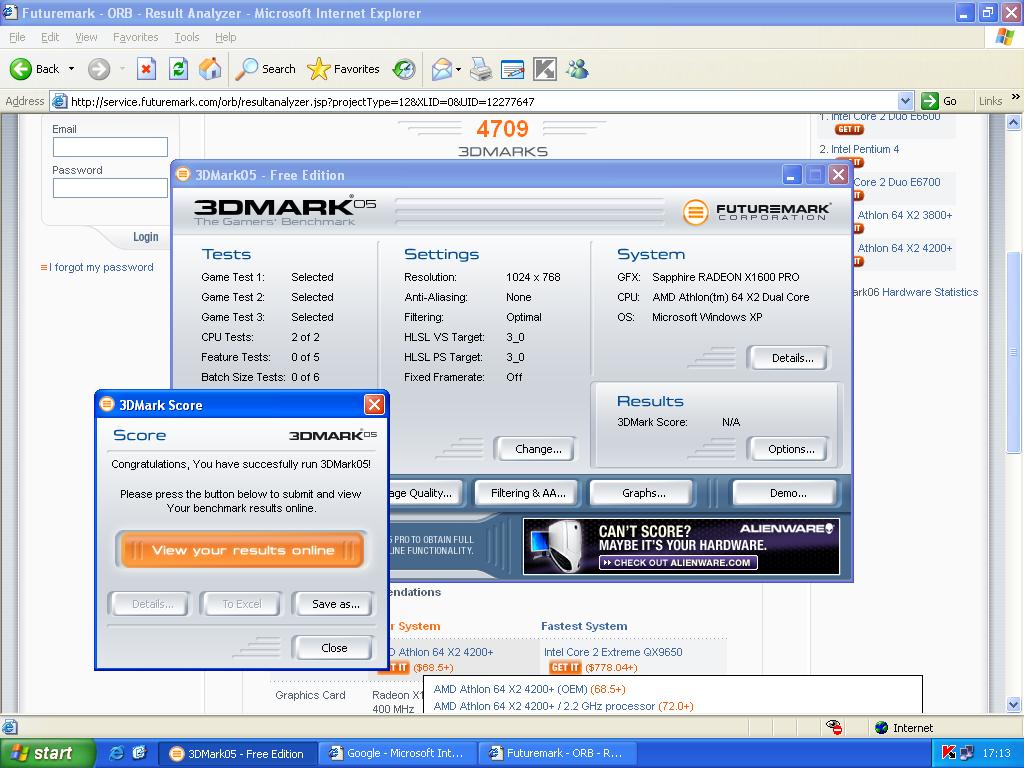Click the orange 3DMark05 window title icon
The image size is (1024, 768).
point(183,174)
